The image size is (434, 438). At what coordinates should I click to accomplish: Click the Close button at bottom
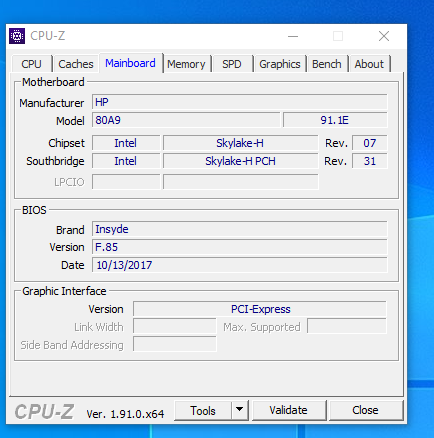pyautogui.click(x=366, y=410)
